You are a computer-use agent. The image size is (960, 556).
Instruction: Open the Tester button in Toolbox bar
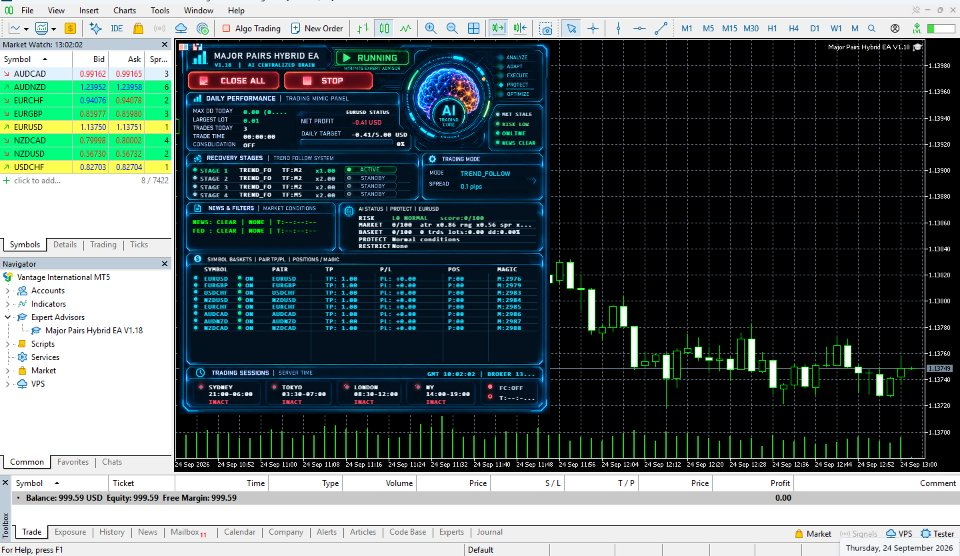(x=938, y=533)
